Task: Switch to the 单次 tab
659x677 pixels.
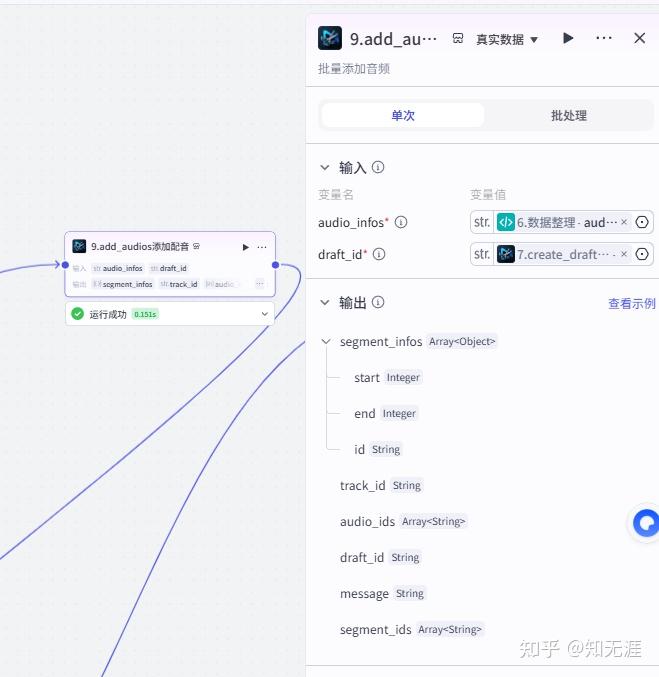Action: (402, 115)
